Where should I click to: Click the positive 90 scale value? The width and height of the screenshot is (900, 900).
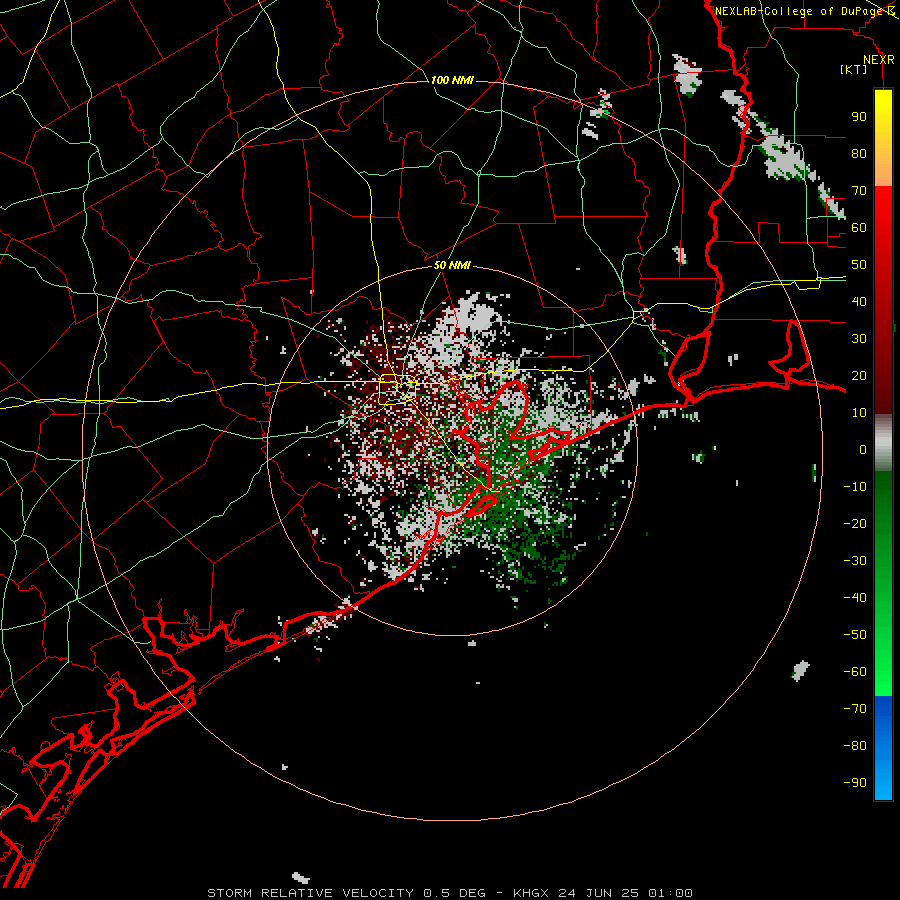(859, 117)
